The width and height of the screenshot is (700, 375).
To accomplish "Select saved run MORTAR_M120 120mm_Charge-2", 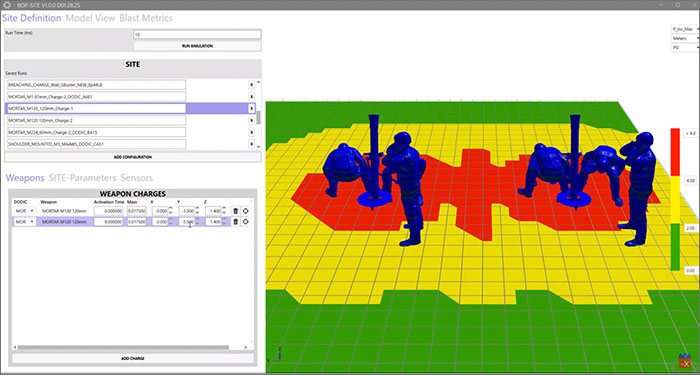I will 96,121.
